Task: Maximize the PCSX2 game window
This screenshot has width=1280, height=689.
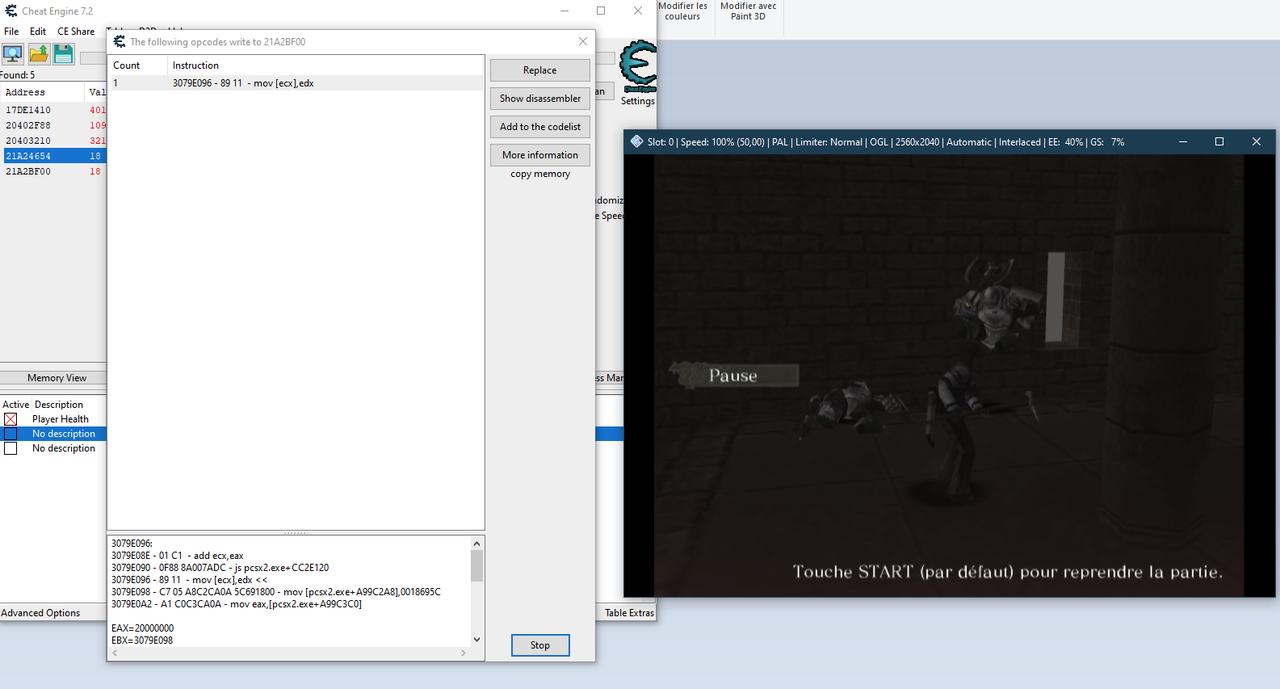Action: pos(1219,142)
